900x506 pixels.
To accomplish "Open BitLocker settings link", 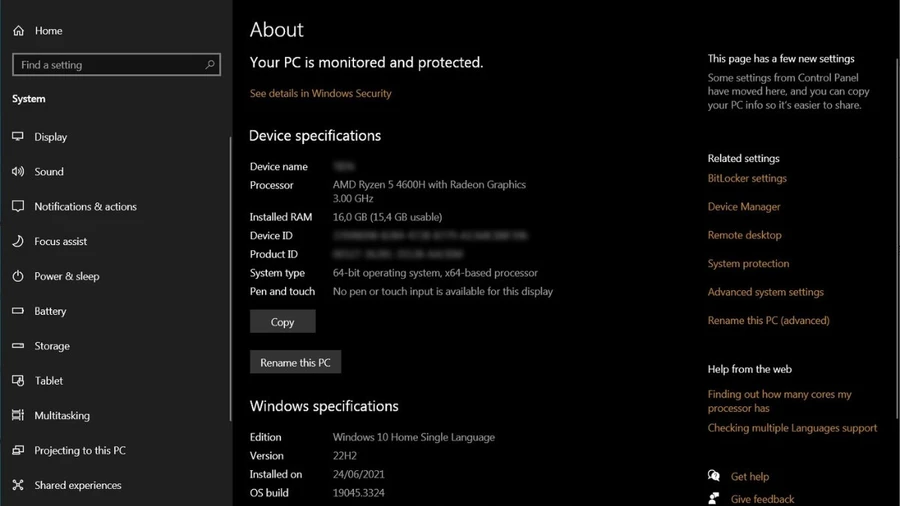I will (x=747, y=178).
